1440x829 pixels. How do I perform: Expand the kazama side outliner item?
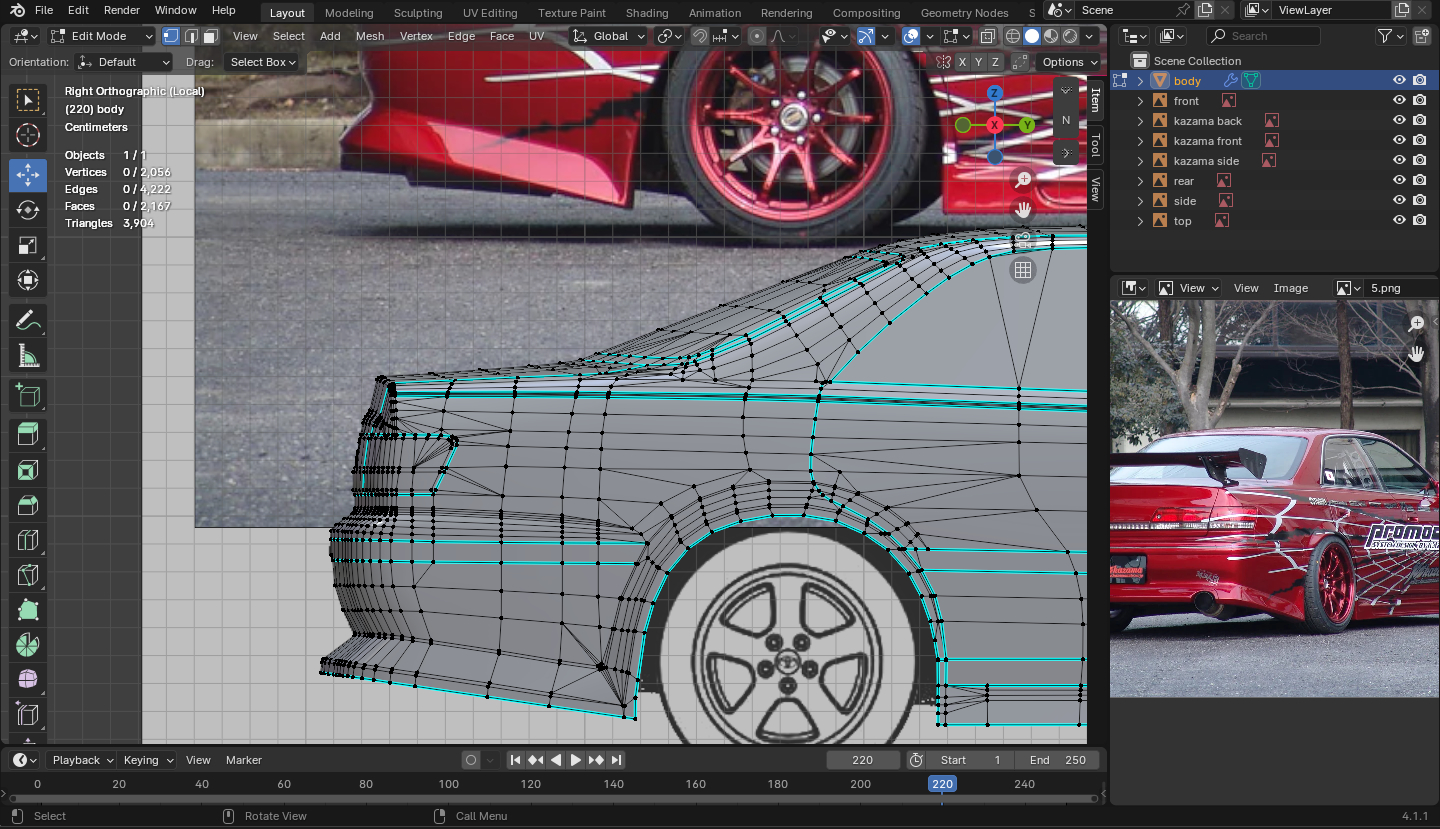click(1141, 161)
